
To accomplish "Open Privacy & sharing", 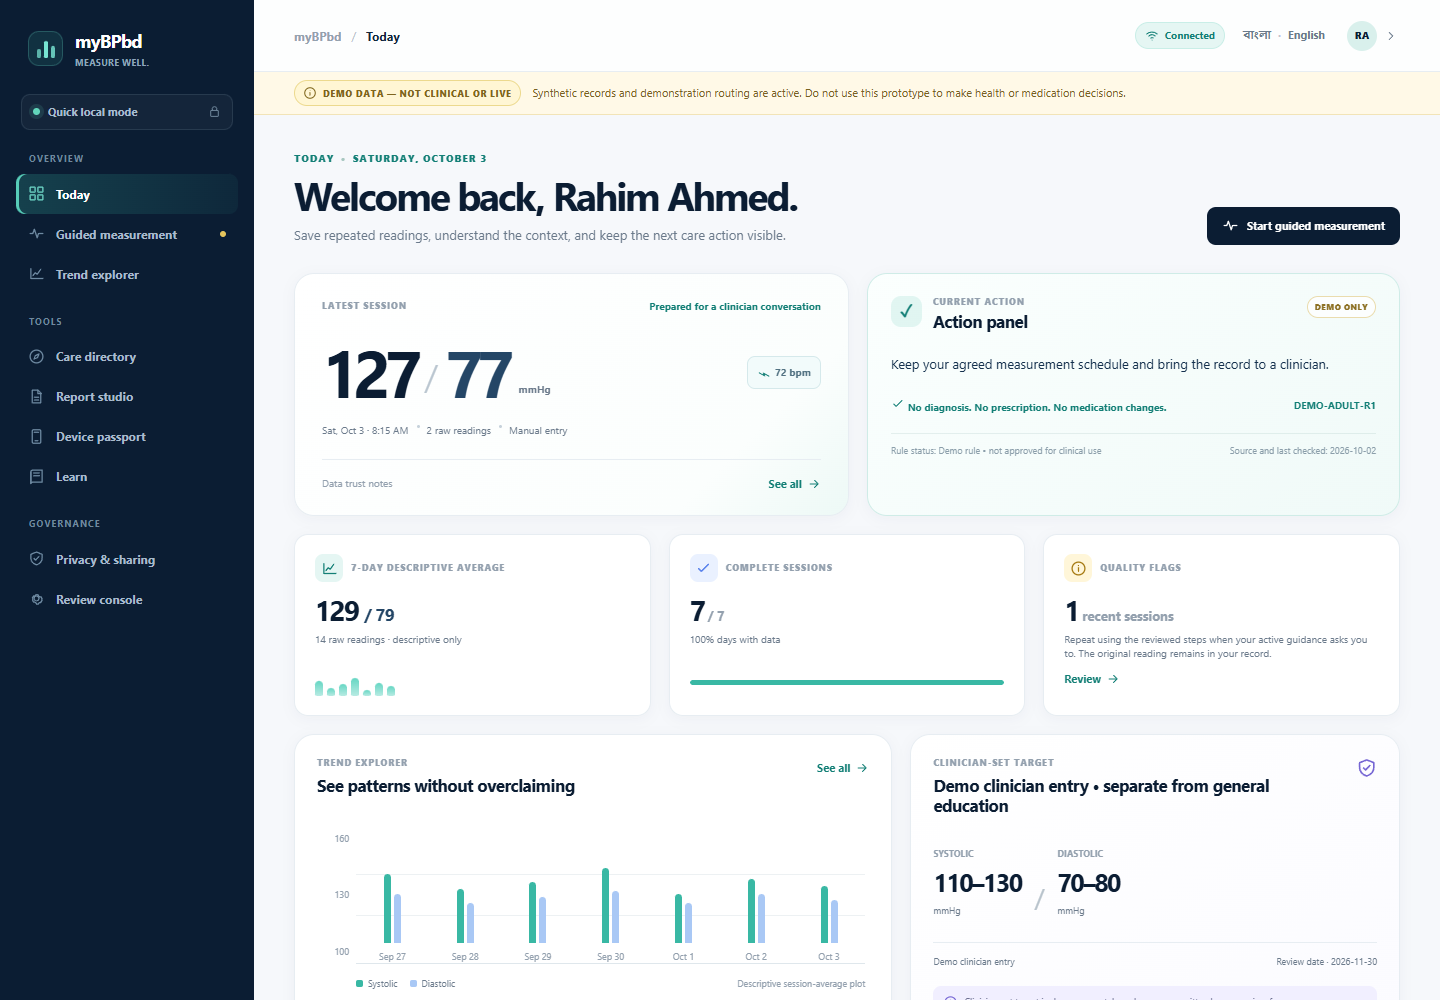I will tap(127, 559).
